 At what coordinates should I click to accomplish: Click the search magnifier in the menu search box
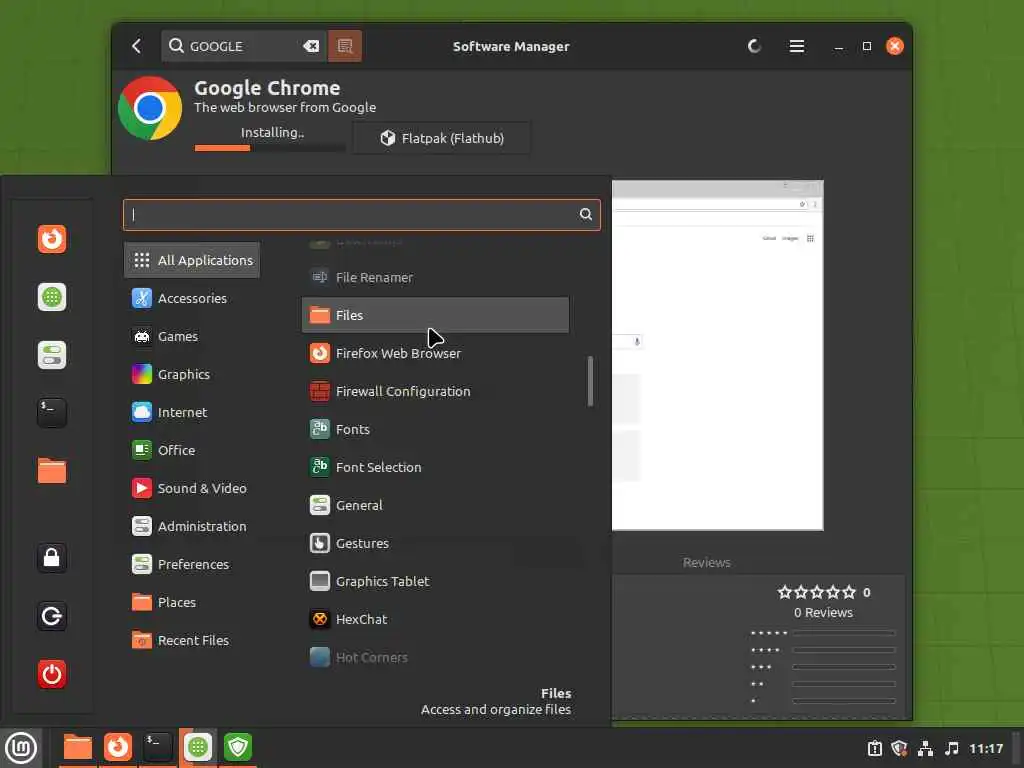point(586,214)
